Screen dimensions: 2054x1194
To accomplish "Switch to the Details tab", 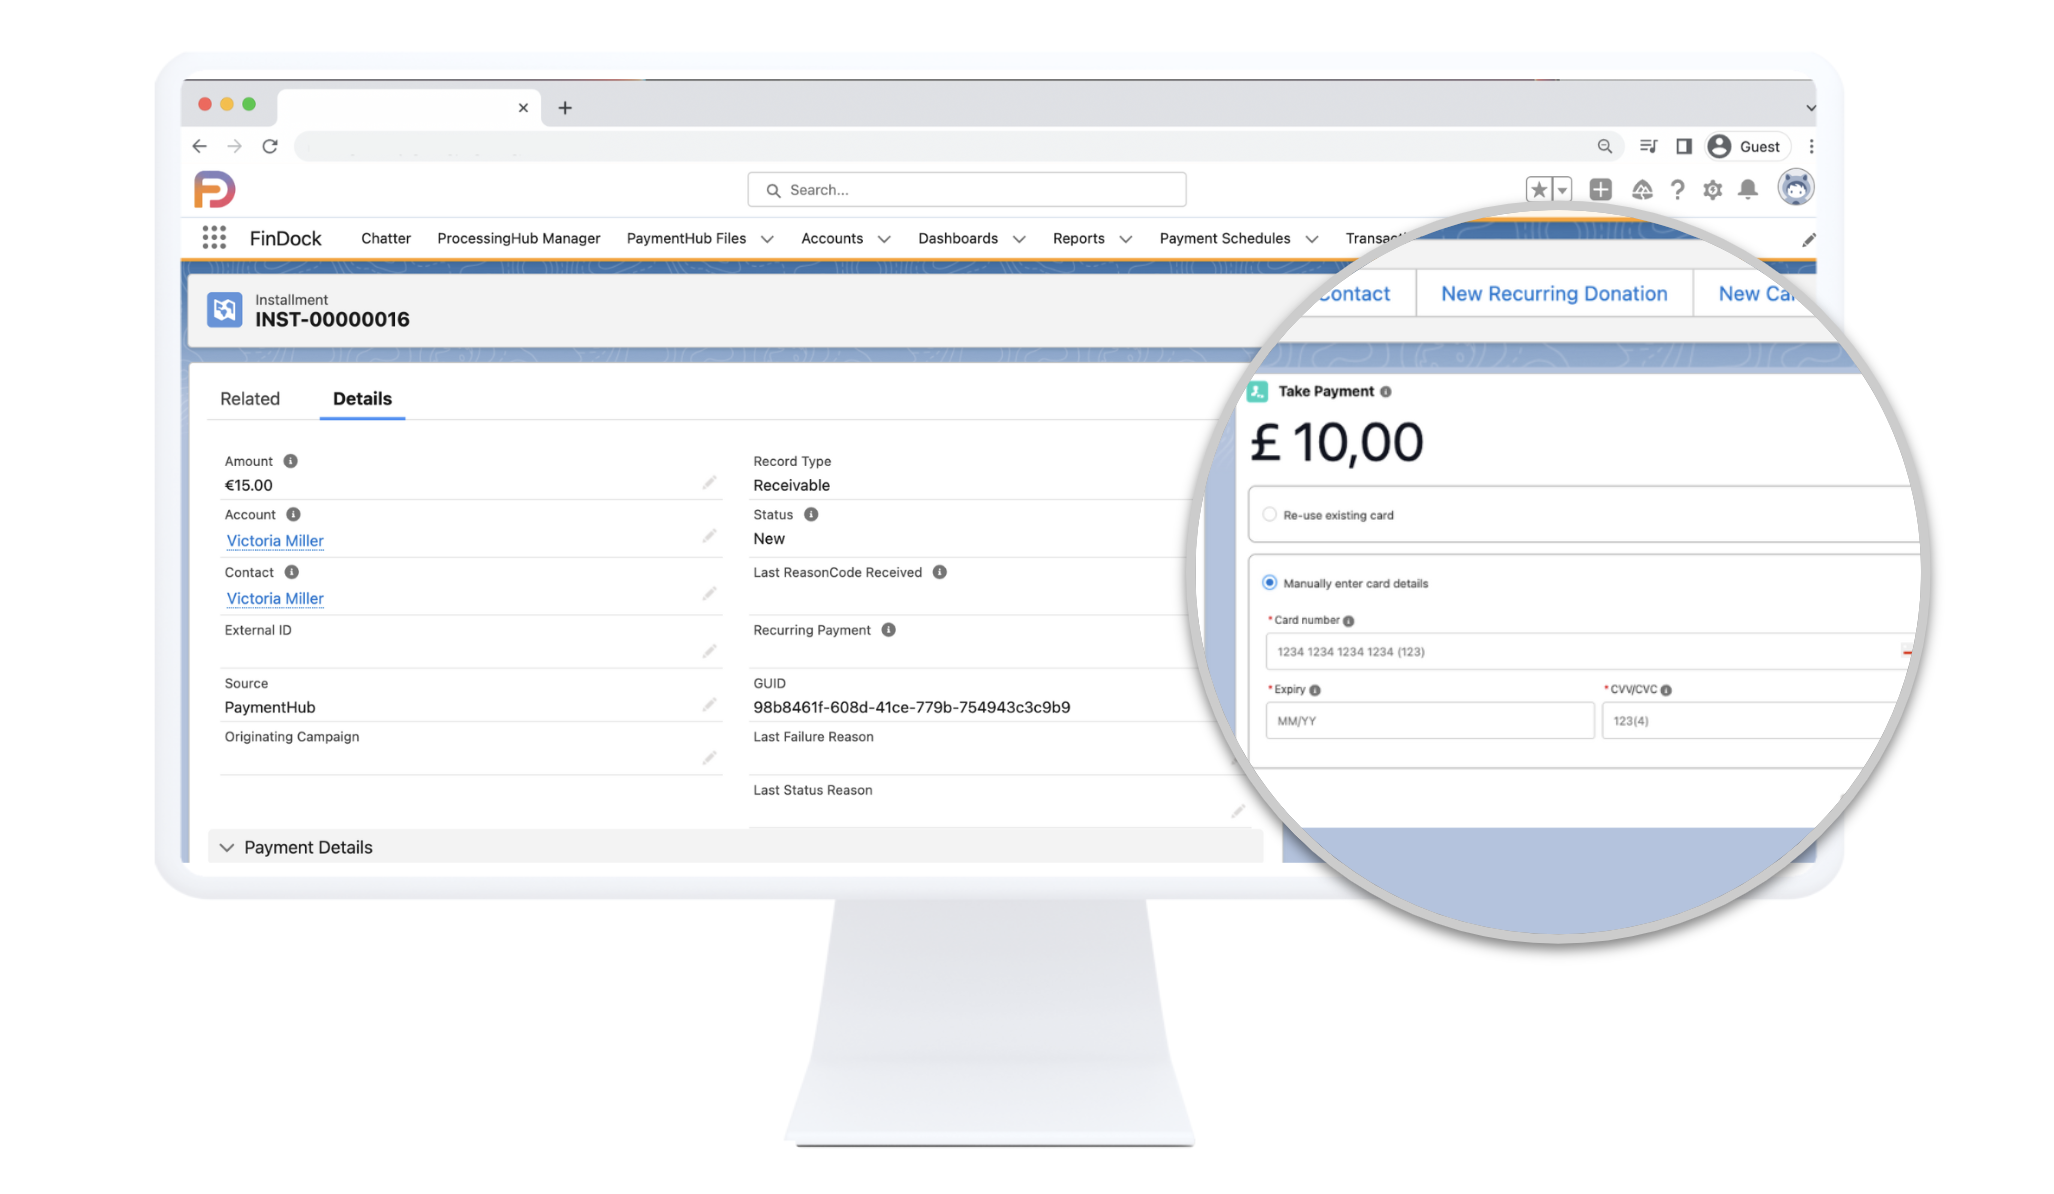I will click(362, 398).
